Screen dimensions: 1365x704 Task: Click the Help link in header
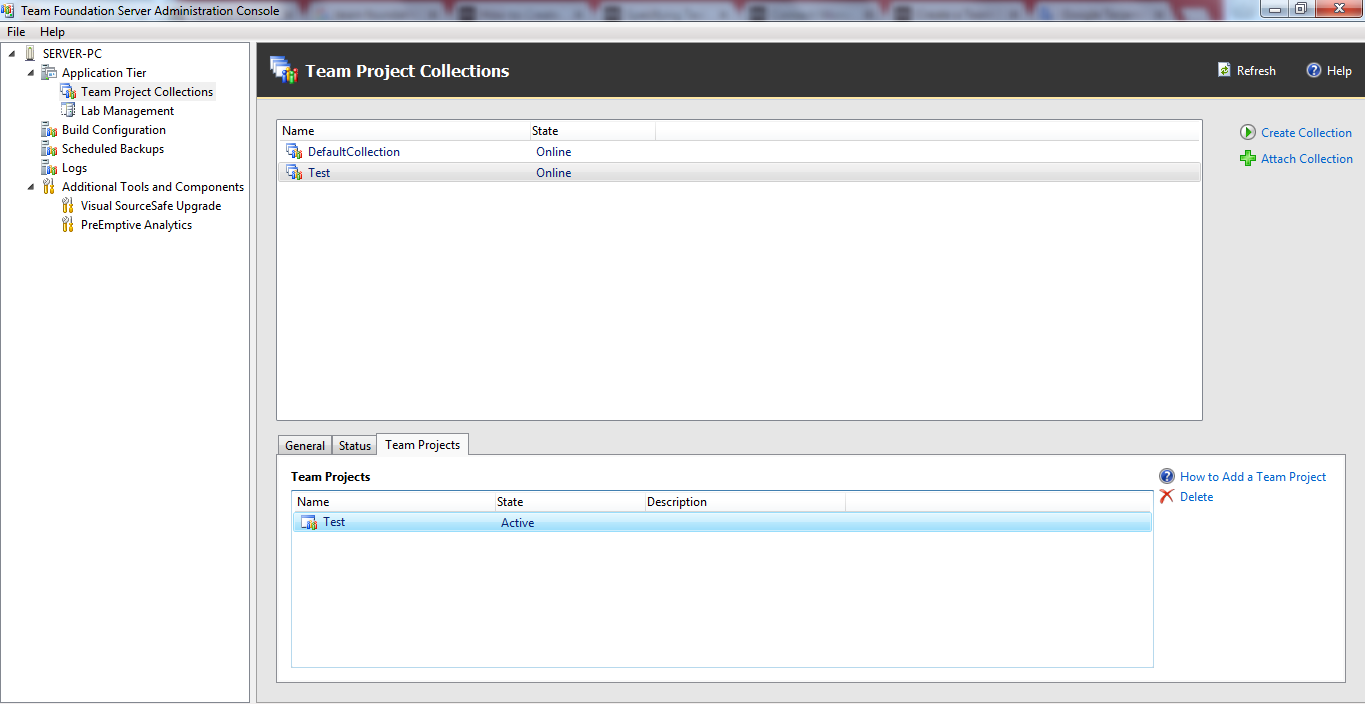click(x=1339, y=71)
